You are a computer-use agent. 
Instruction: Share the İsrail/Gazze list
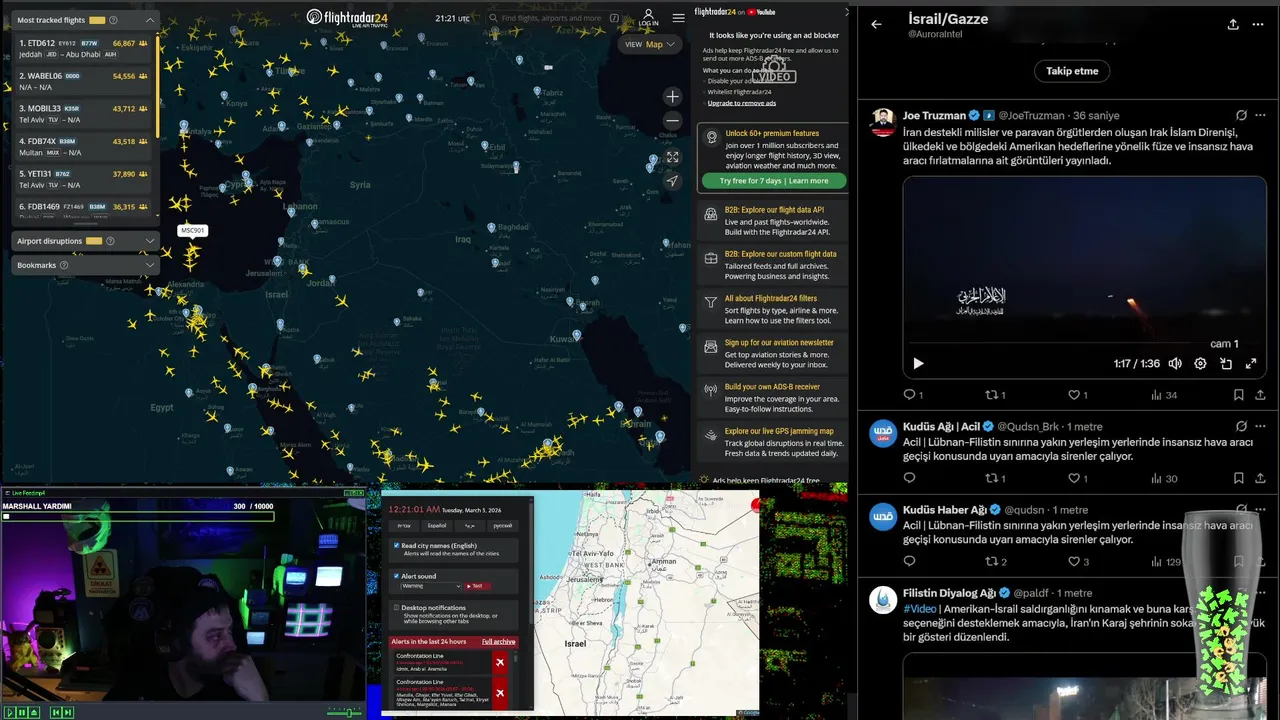pyautogui.click(x=1233, y=24)
